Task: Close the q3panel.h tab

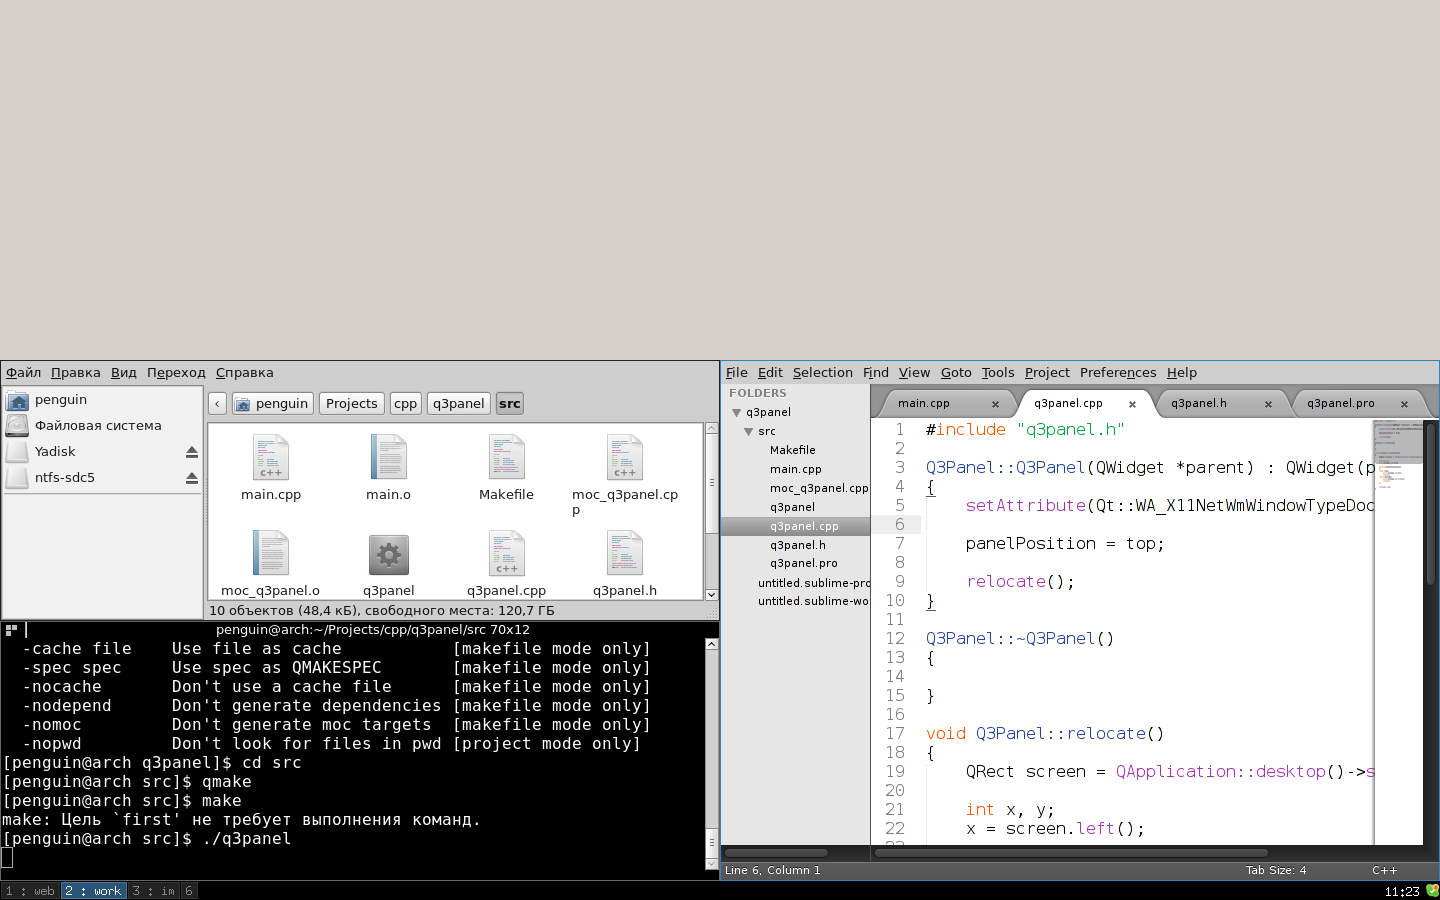Action: tap(1268, 404)
